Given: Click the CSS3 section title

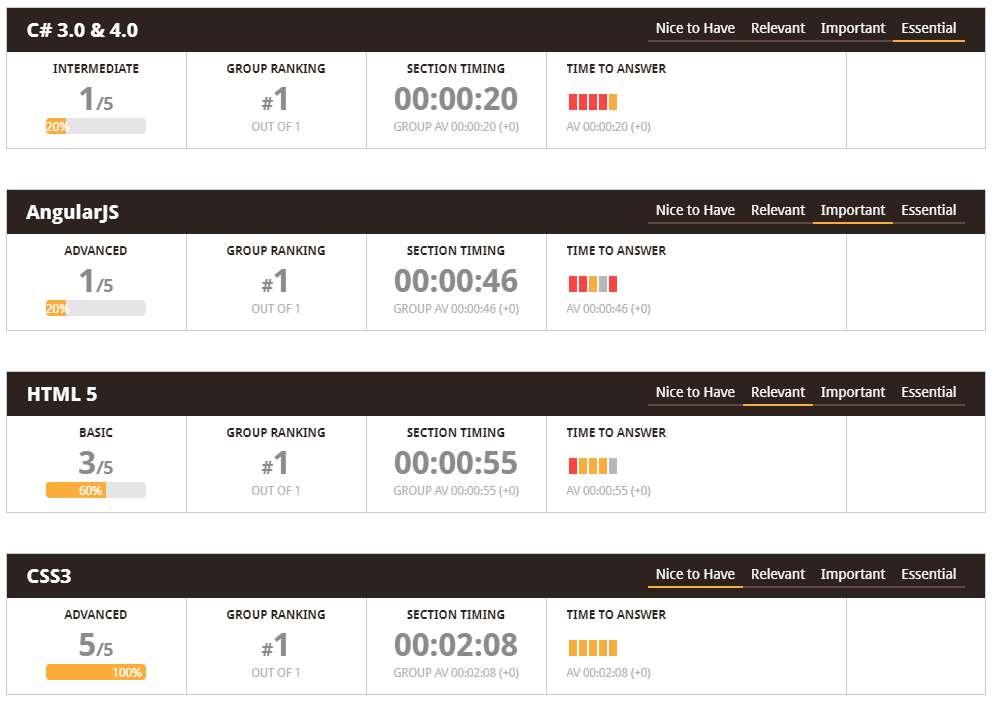Looking at the screenshot, I should tap(49, 576).
